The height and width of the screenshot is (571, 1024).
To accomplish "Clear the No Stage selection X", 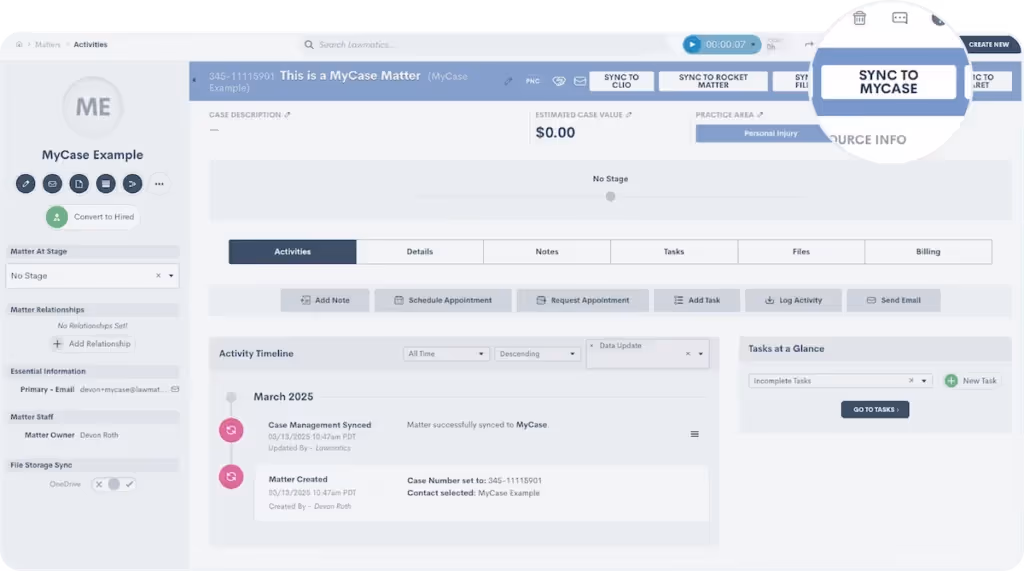I will (x=158, y=276).
